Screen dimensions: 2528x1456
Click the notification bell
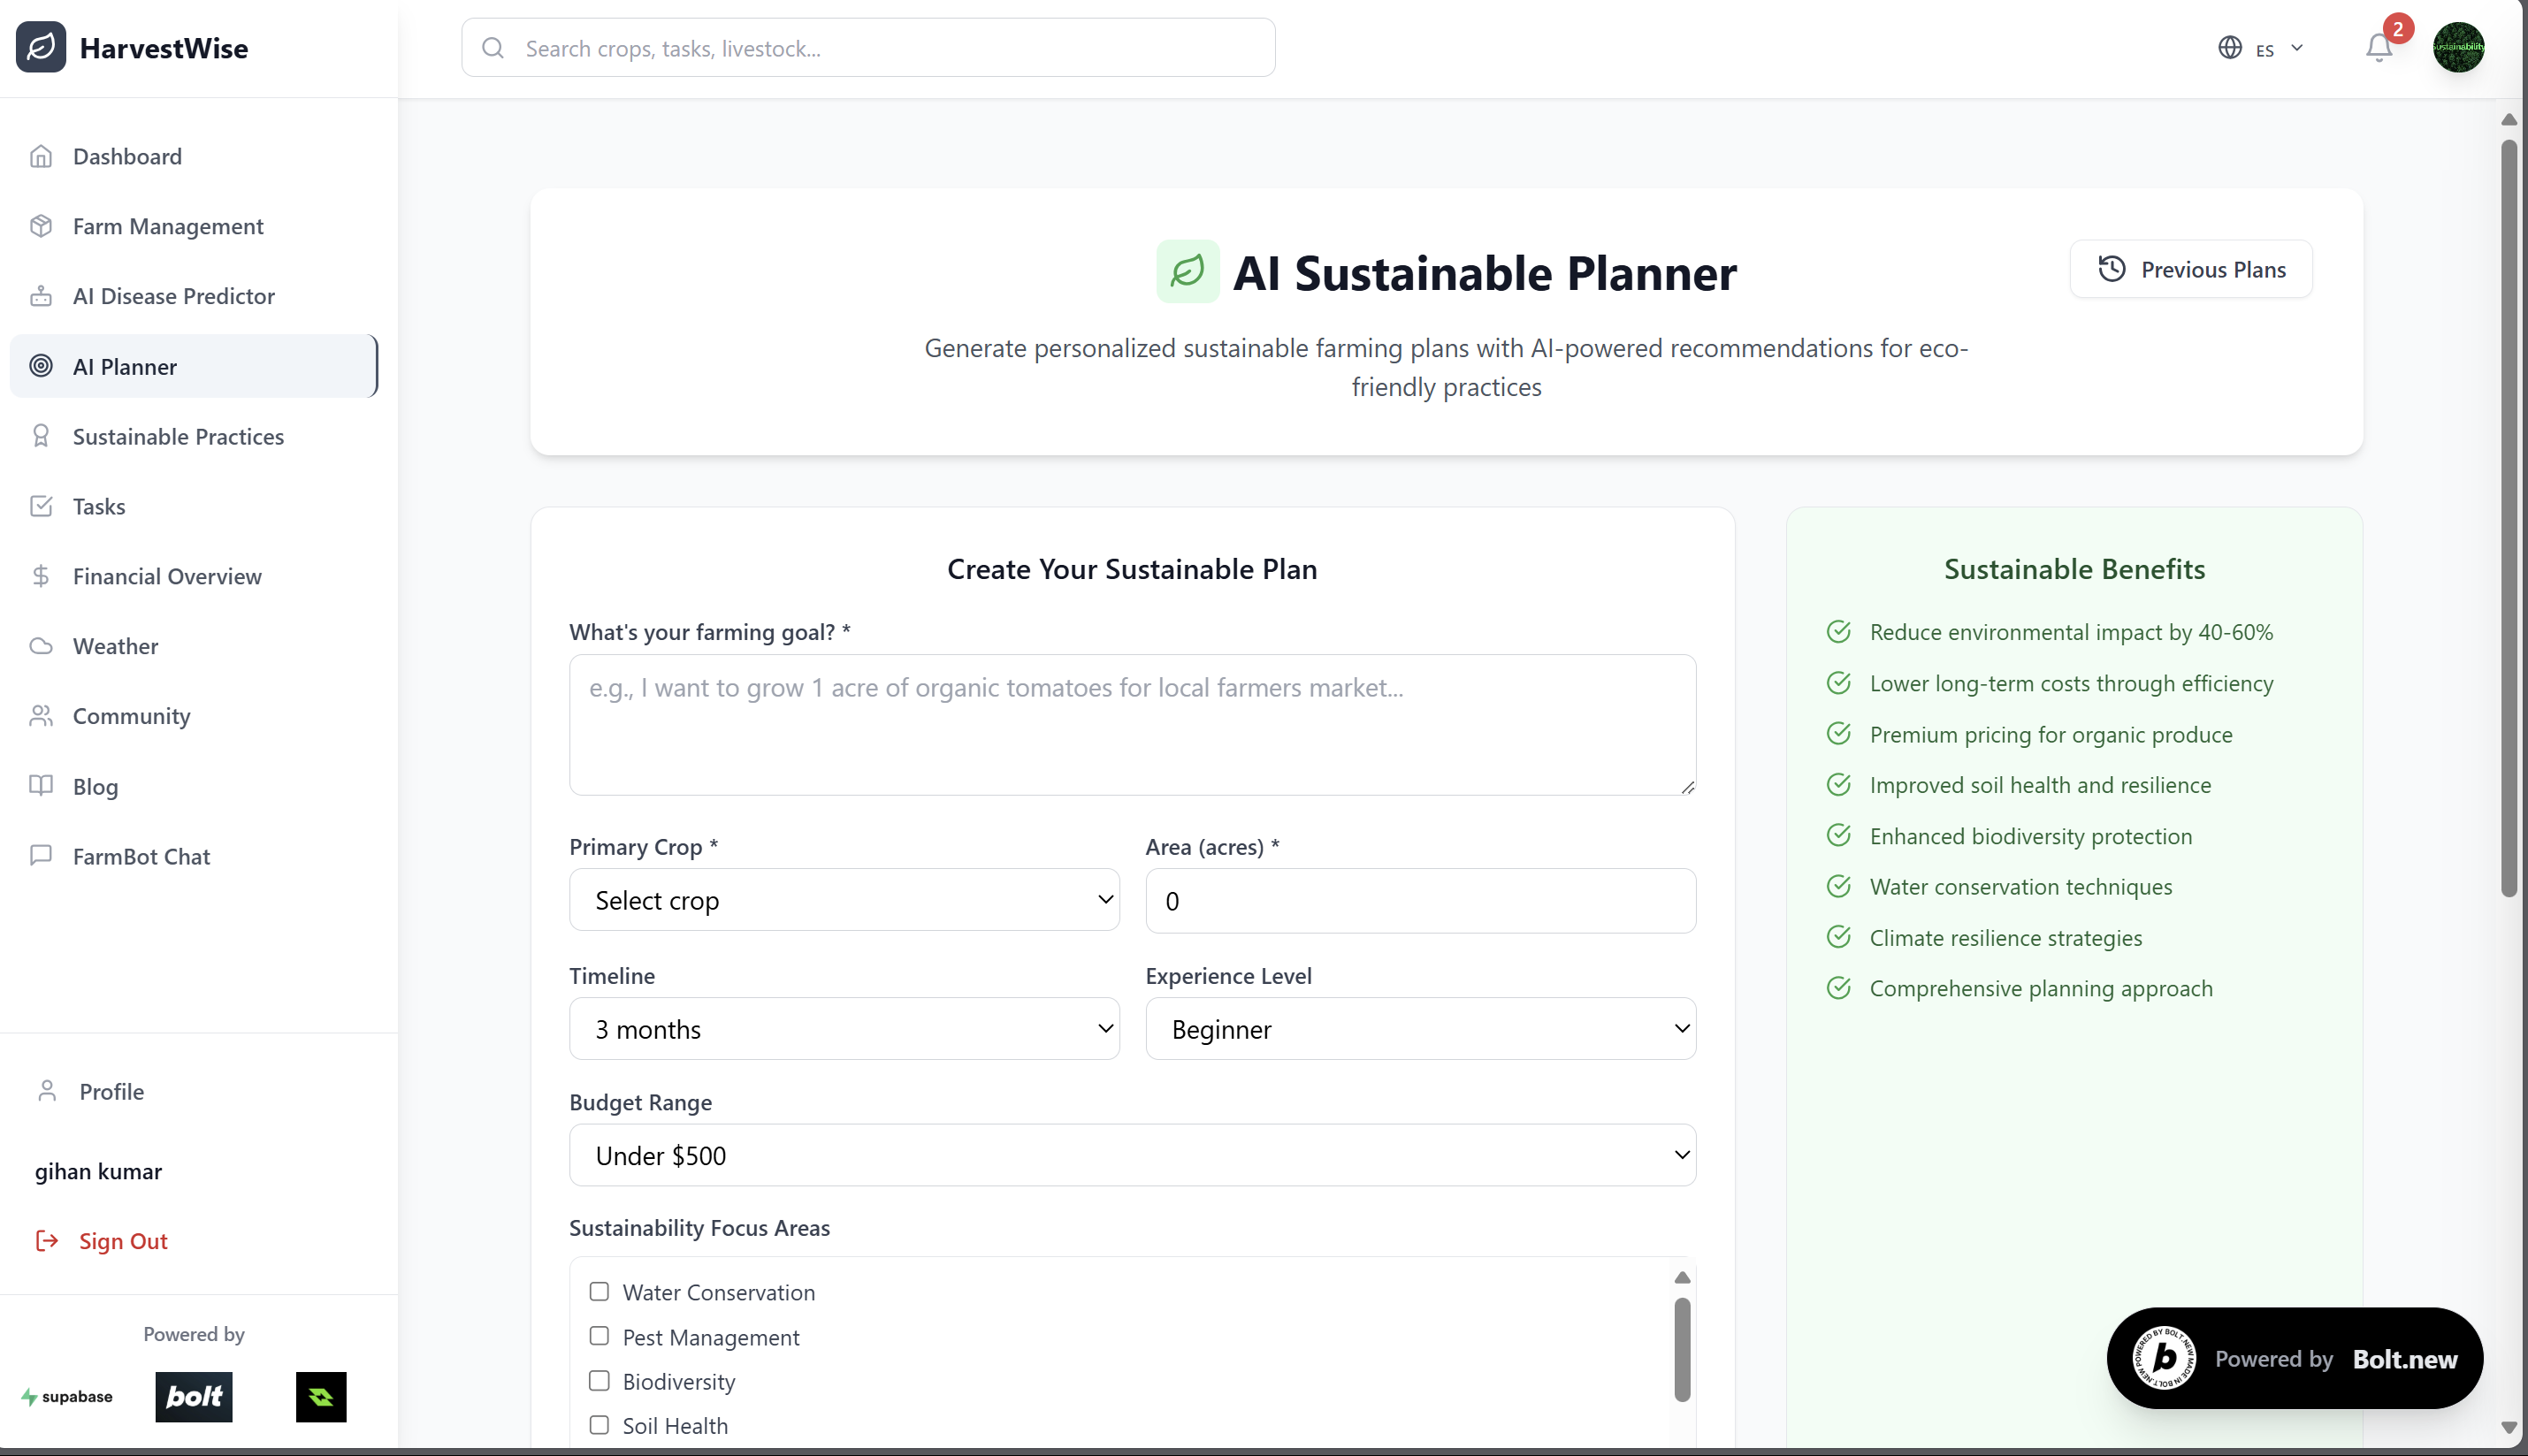pos(2377,47)
